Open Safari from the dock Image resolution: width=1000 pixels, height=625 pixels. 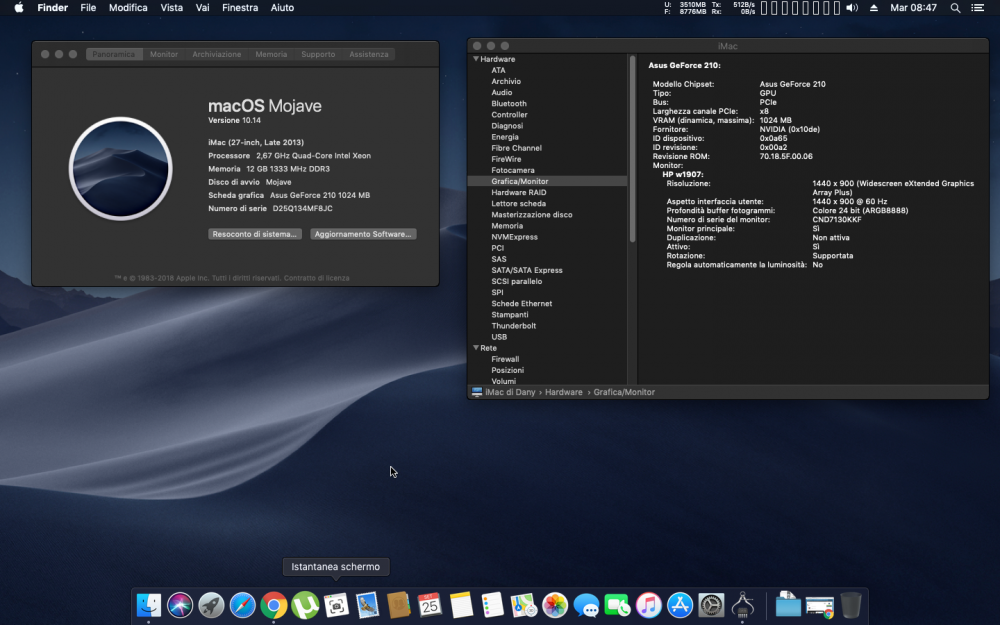click(x=242, y=605)
